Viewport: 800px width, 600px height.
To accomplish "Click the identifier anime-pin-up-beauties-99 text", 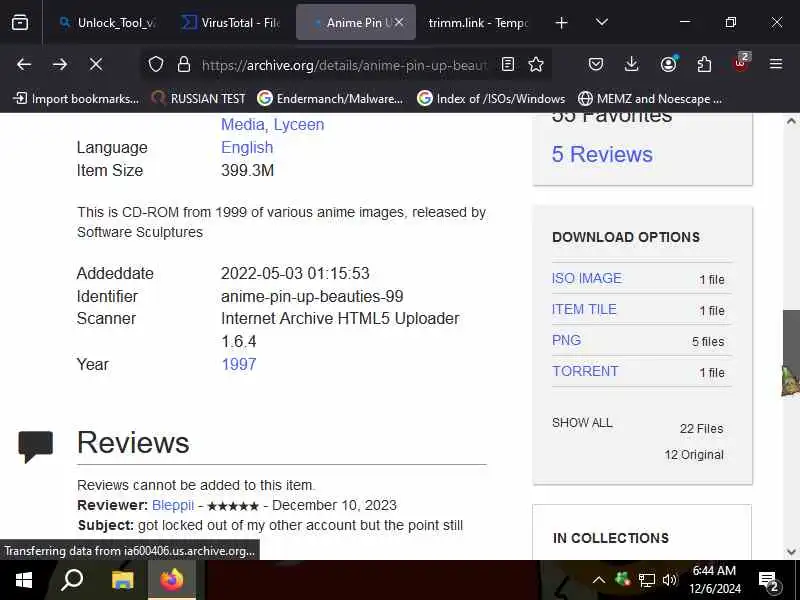I will tap(312, 296).
